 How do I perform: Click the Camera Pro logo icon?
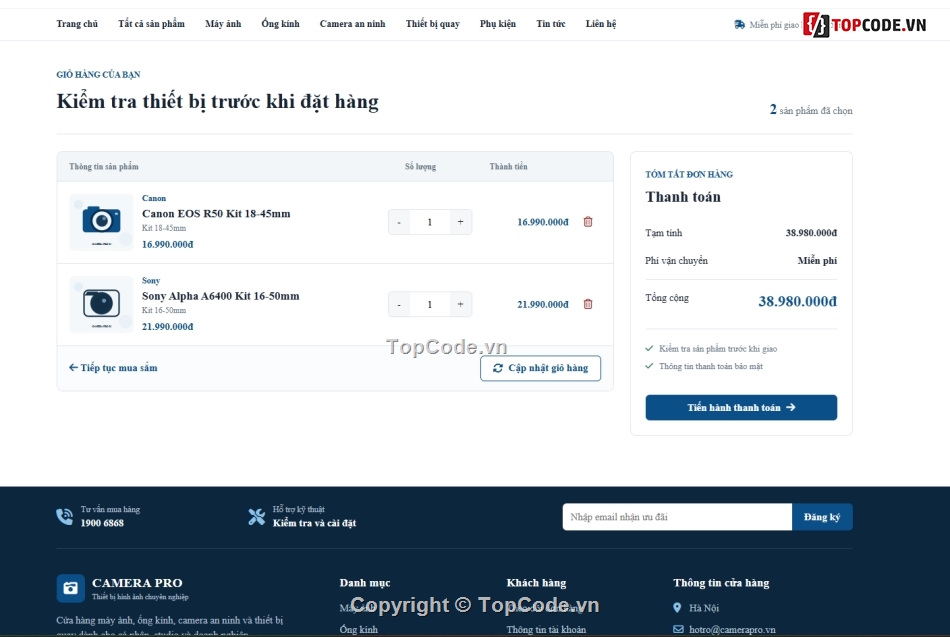tap(70, 588)
